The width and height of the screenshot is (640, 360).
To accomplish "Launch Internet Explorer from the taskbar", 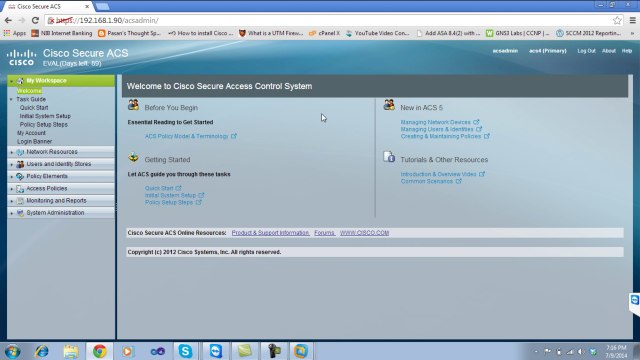I will tap(42, 351).
